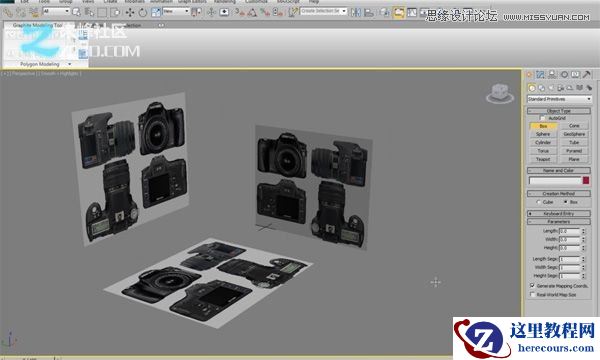Click the ViewCube in the viewport
The image size is (600, 360).
coord(500,94)
